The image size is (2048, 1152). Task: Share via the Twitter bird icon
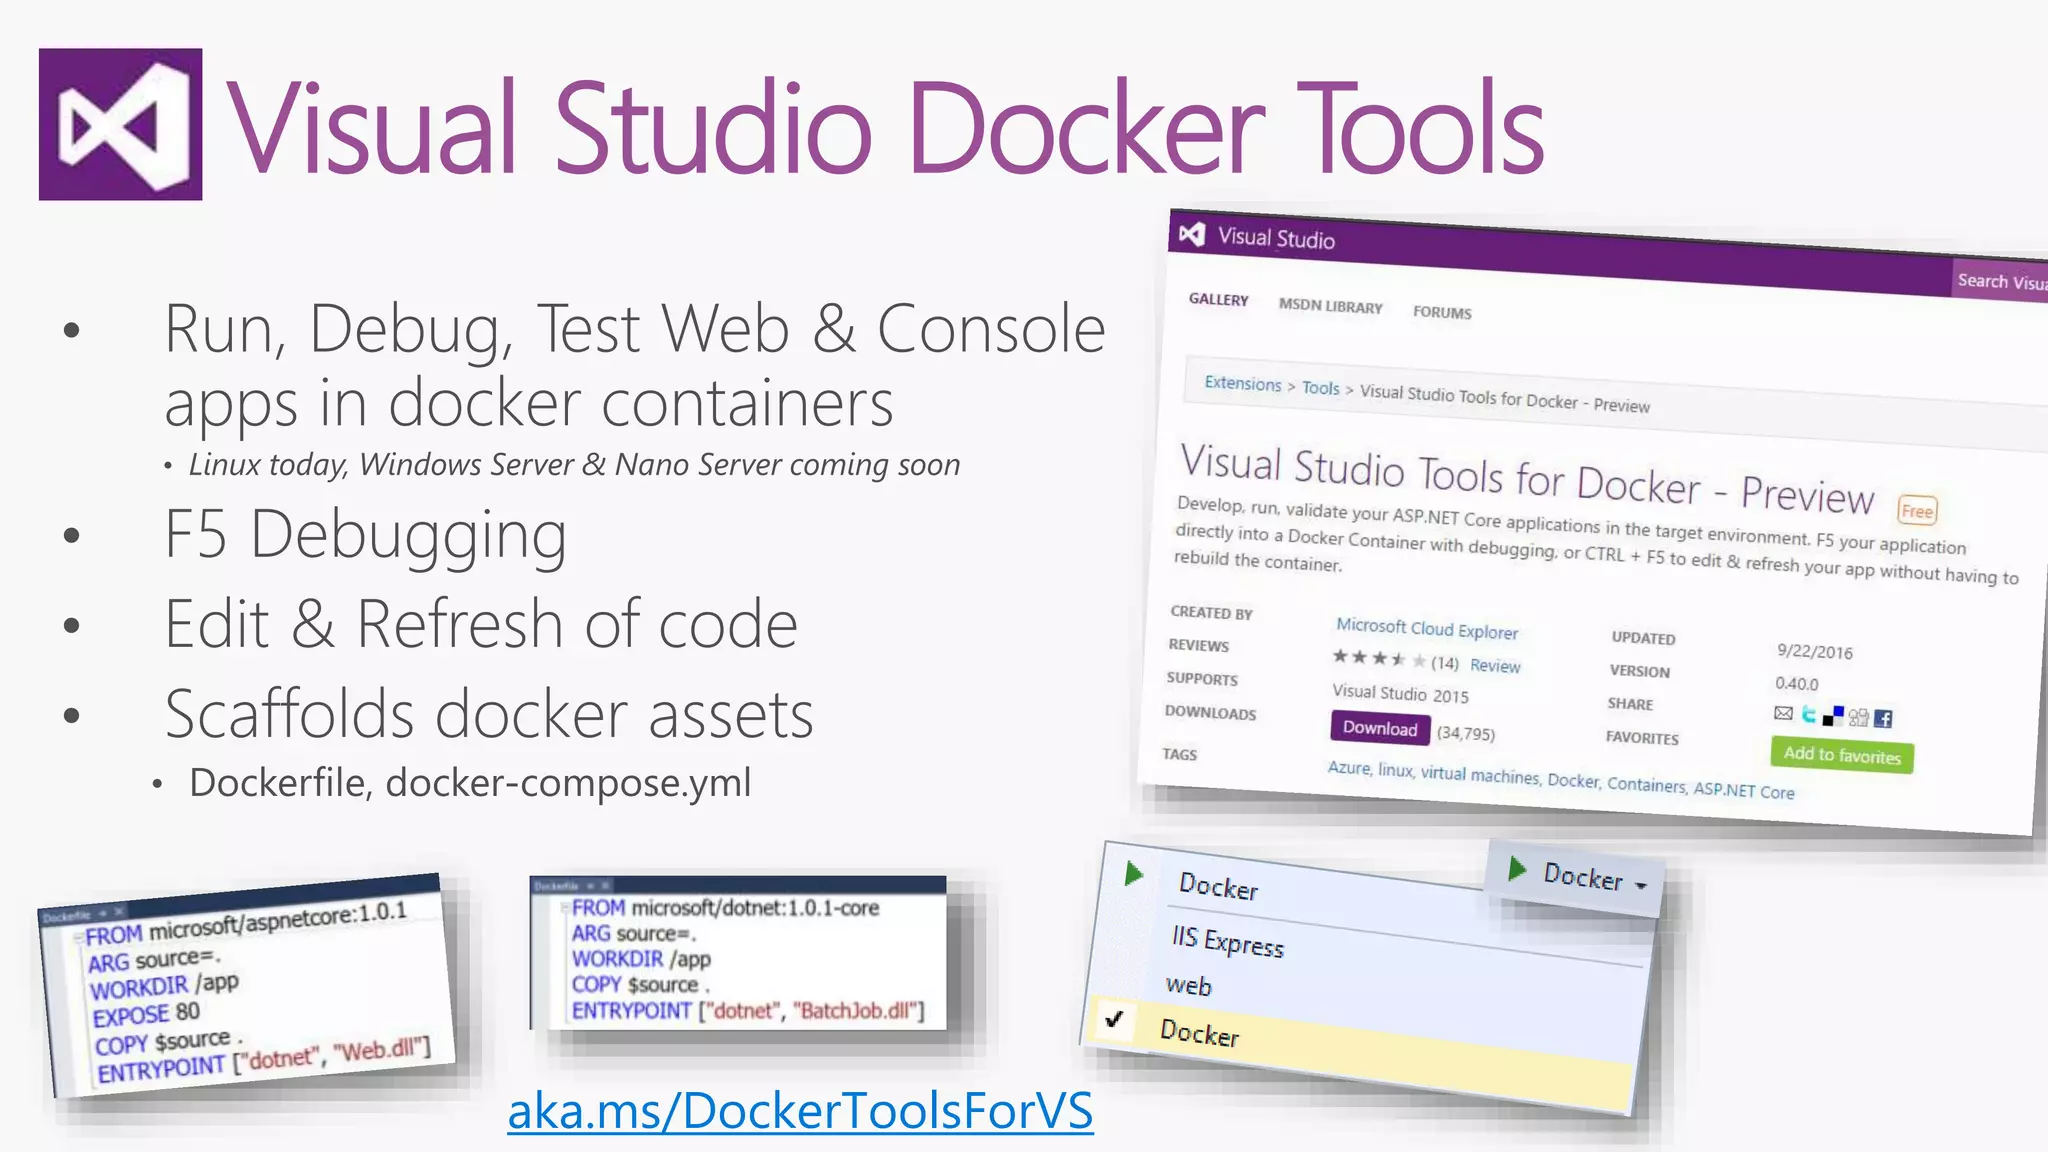tap(1808, 715)
